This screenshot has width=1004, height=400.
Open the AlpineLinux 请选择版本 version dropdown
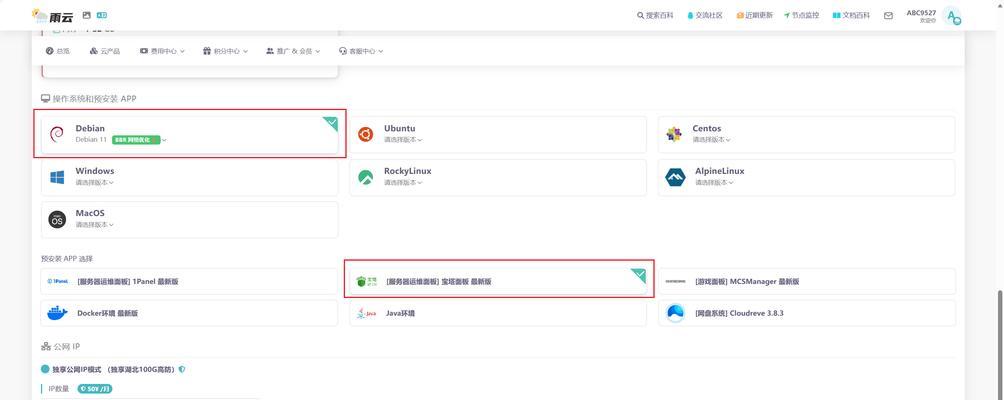[715, 182]
